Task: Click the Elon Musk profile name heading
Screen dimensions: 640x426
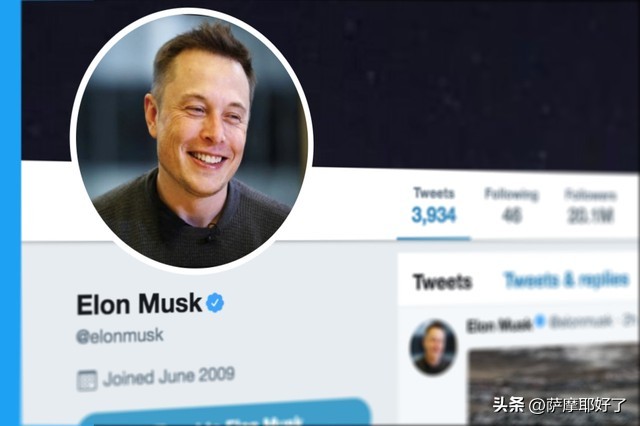Action: pyautogui.click(x=139, y=304)
